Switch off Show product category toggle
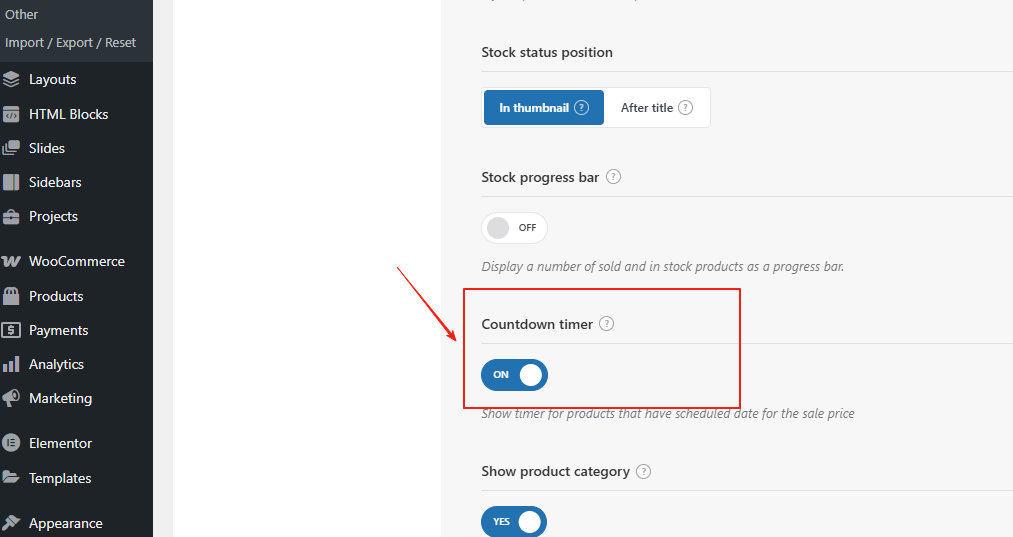The width and height of the screenshot is (1013, 537). 514,522
